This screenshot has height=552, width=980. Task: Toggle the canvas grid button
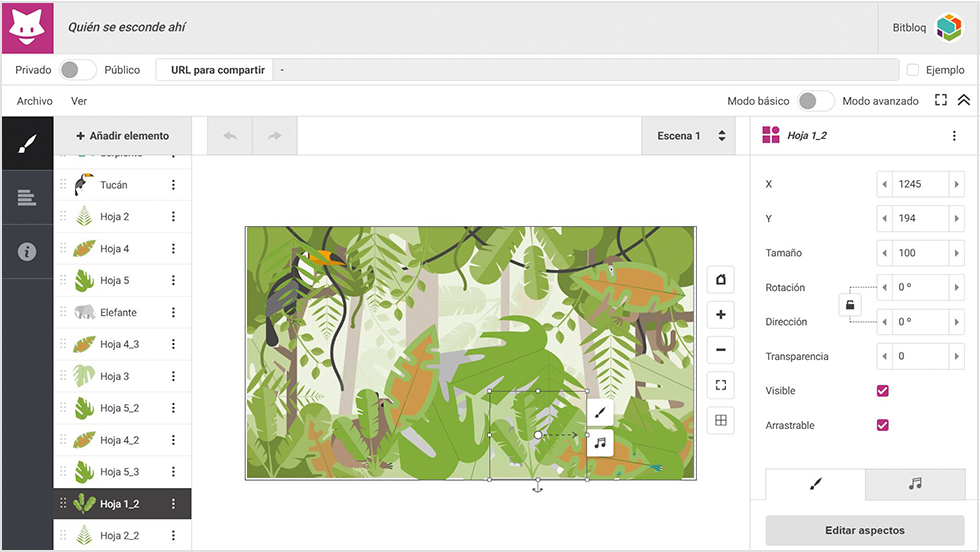pyautogui.click(x=721, y=420)
